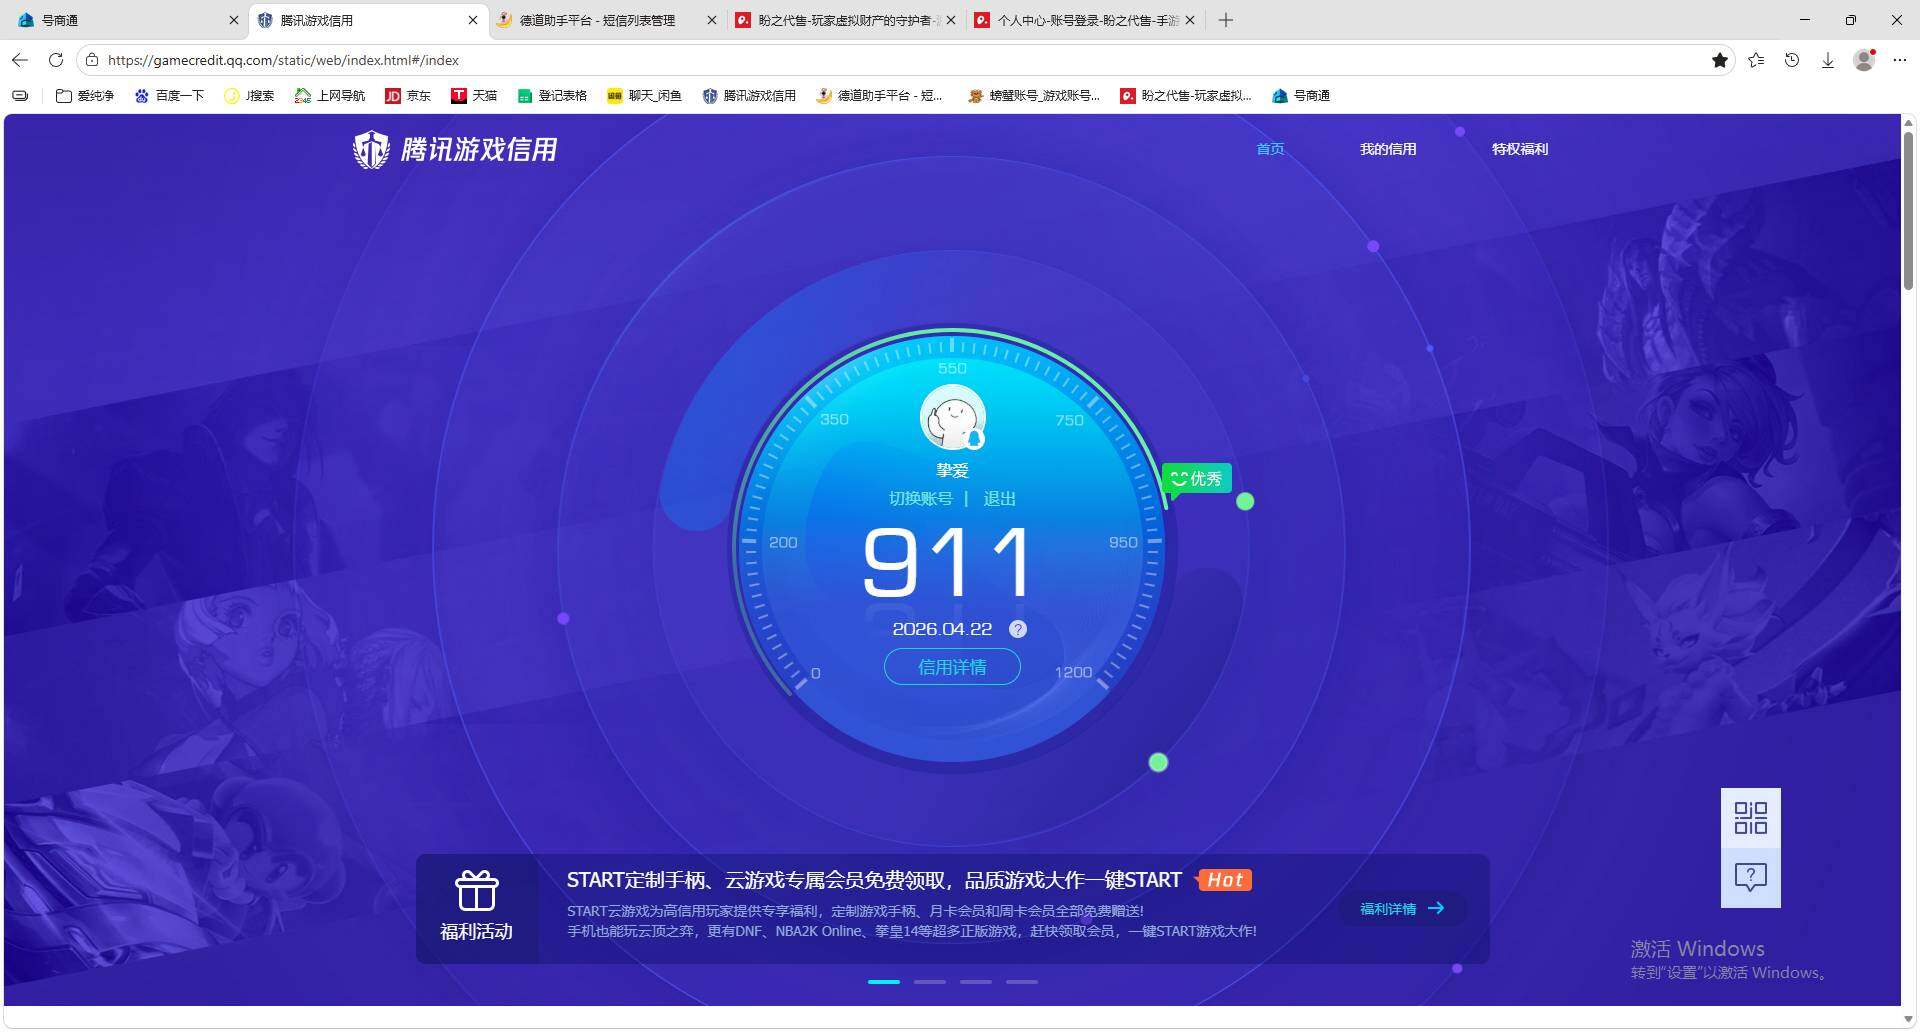Open the QR code panel on the right
1920x1032 pixels.
[1750, 818]
